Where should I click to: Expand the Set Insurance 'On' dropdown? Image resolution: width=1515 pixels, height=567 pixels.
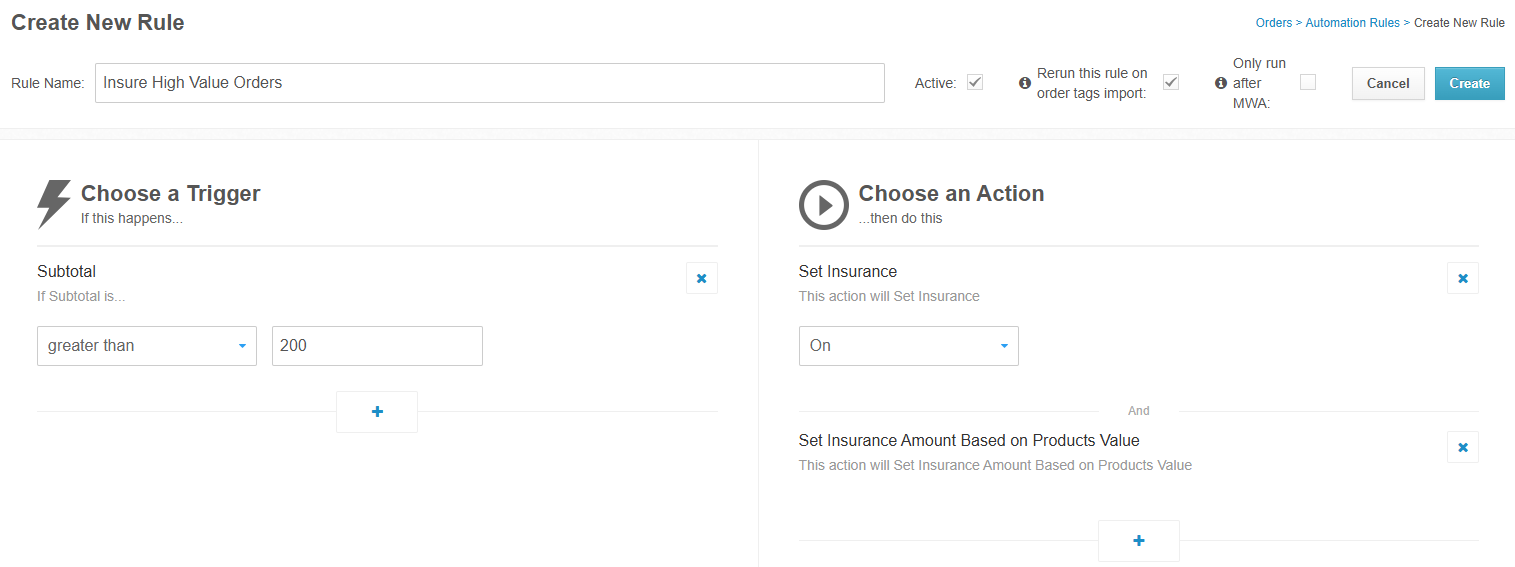pyautogui.click(x=908, y=346)
